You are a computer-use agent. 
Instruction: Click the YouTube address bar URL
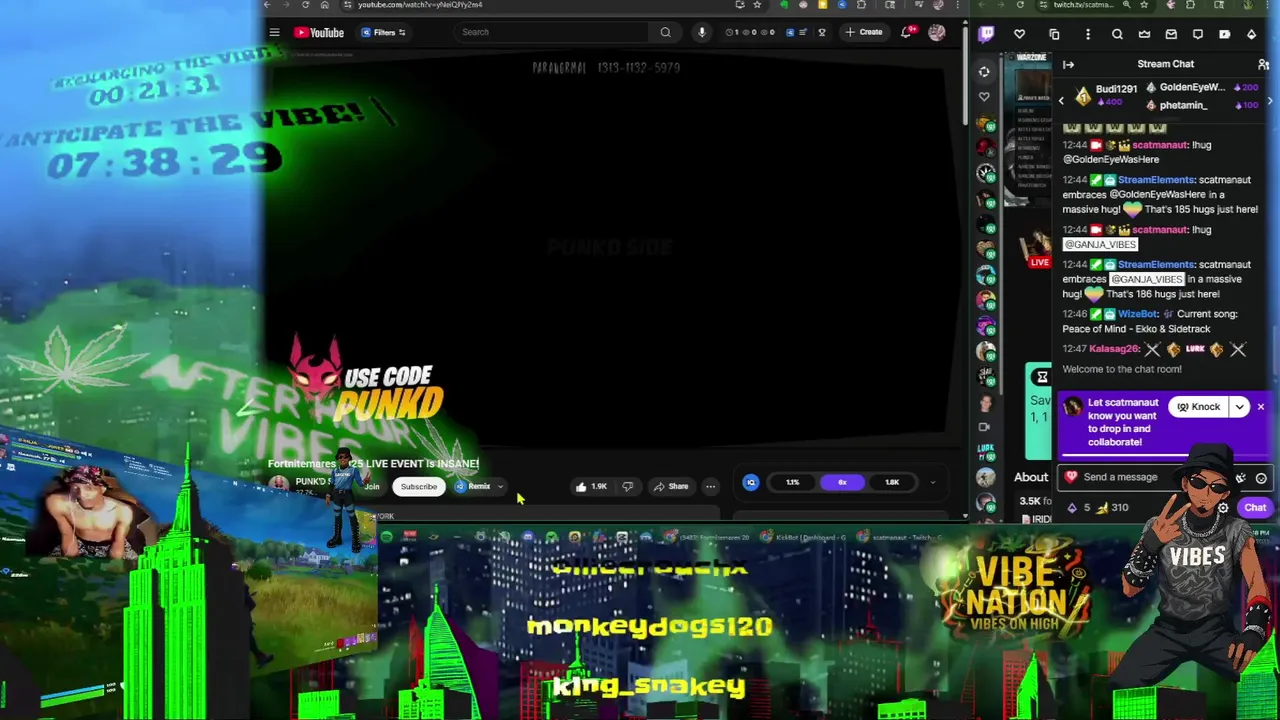point(420,5)
